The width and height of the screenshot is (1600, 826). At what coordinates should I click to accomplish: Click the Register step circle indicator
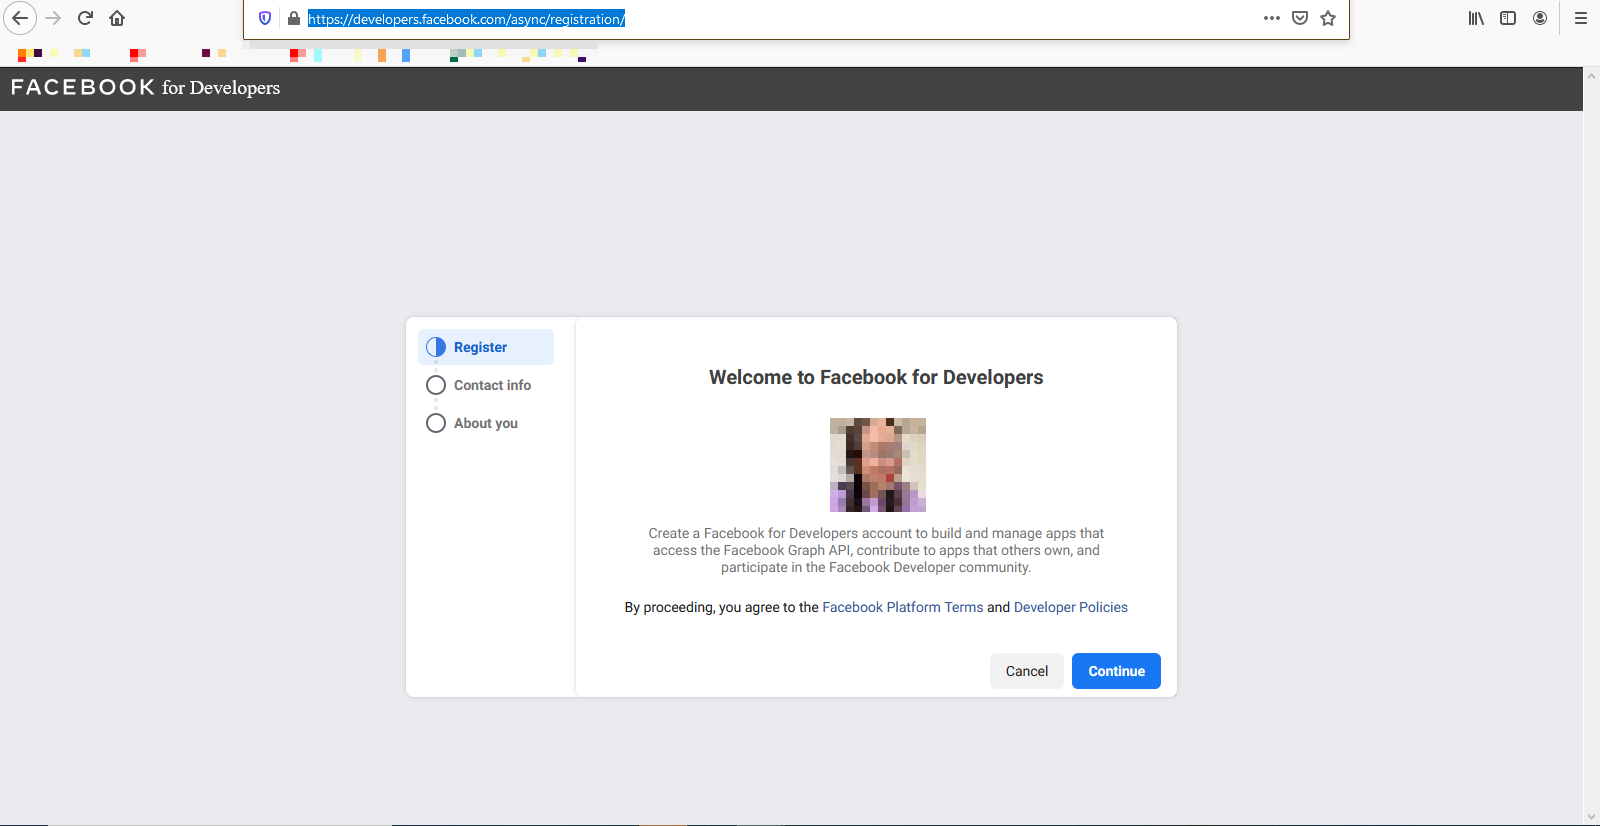[436, 347]
